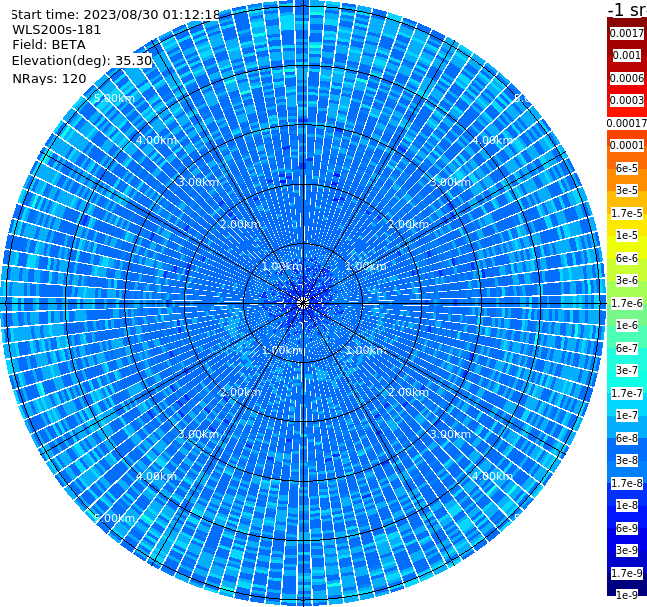This screenshot has height=607, width=647.
Task: Select the 0.0001 orange colorbar label
Action: click(627, 145)
